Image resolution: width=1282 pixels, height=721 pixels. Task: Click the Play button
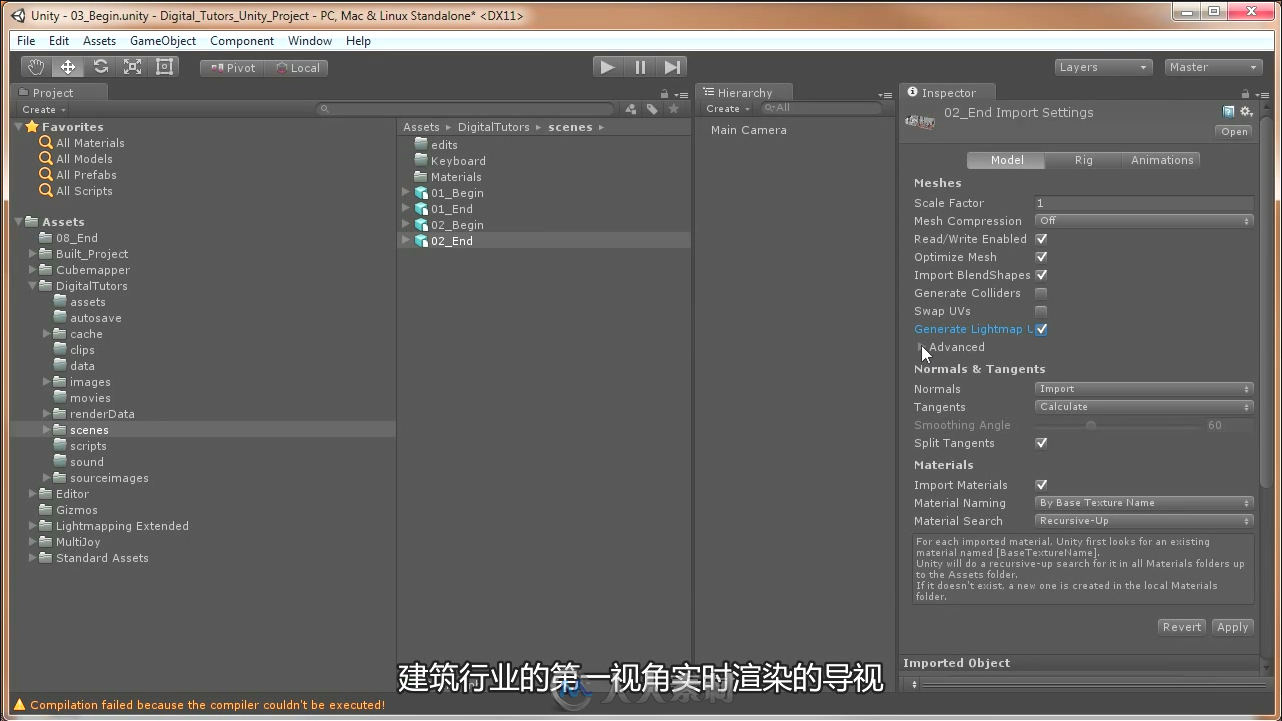[607, 67]
